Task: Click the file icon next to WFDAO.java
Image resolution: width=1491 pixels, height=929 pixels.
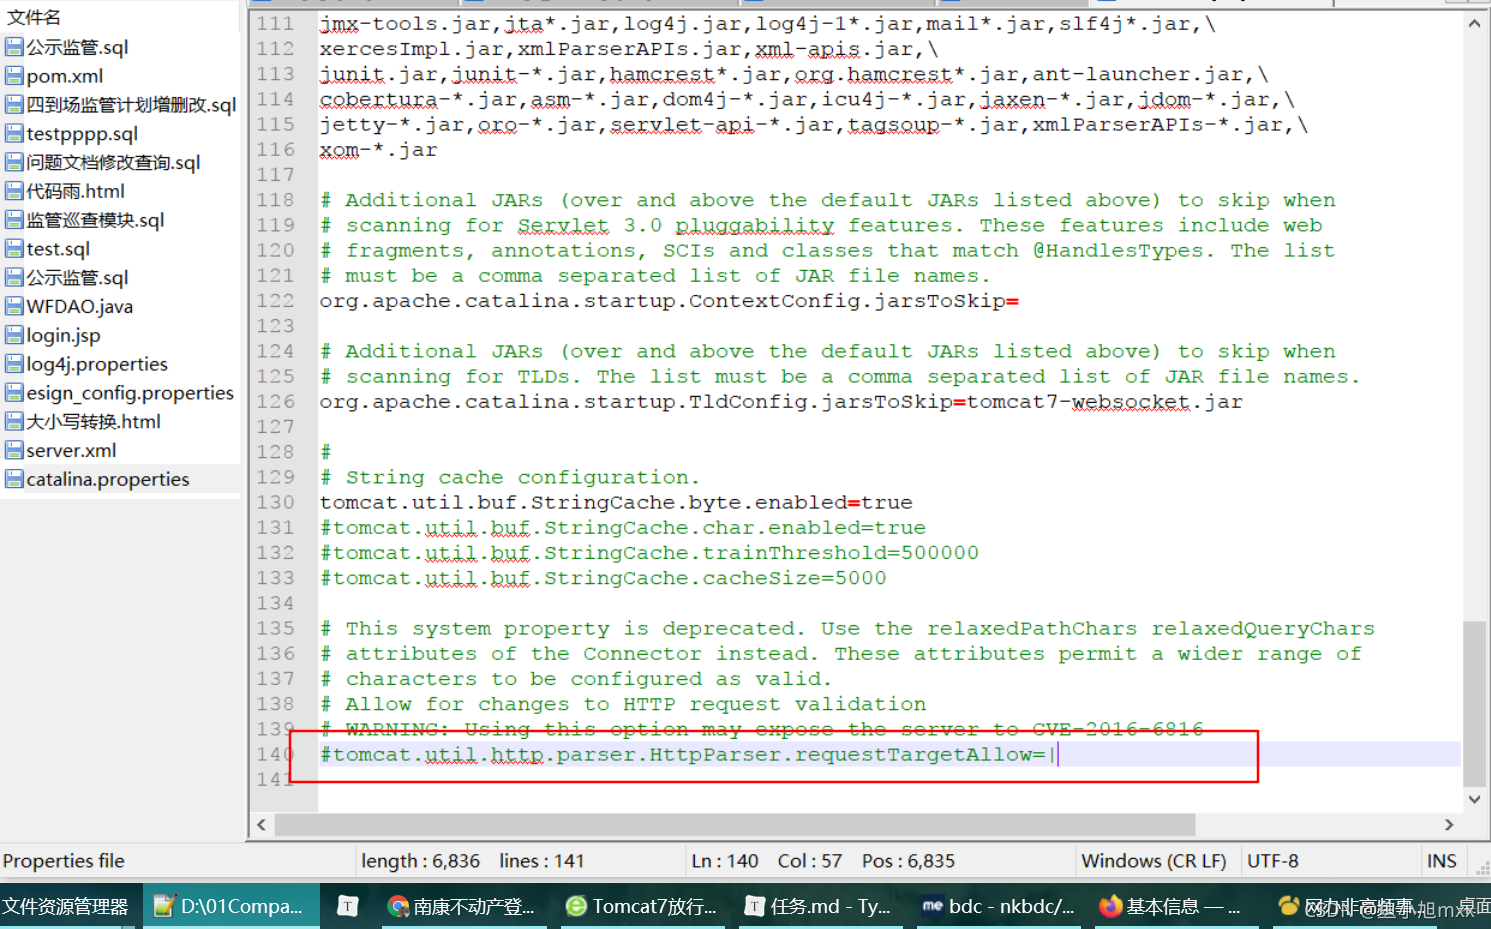Action: [14, 307]
